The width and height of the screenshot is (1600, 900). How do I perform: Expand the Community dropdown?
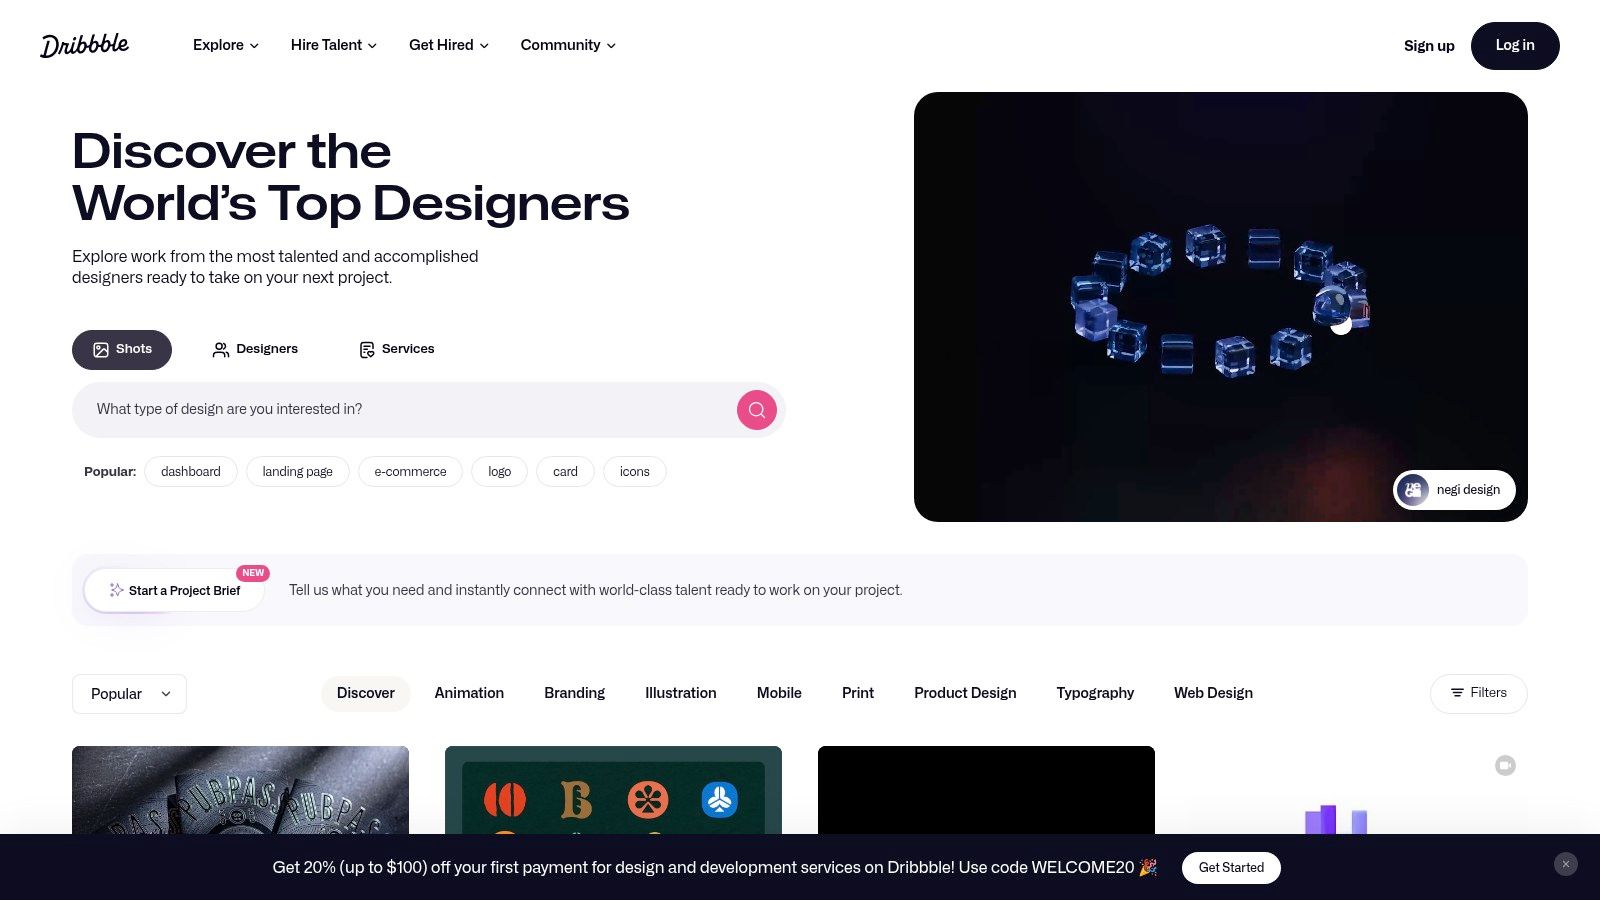(x=567, y=45)
